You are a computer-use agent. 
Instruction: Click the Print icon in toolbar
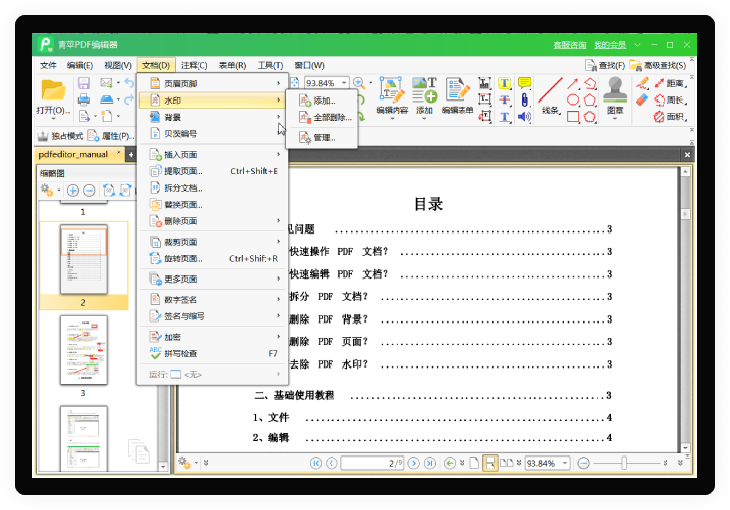coord(84,99)
